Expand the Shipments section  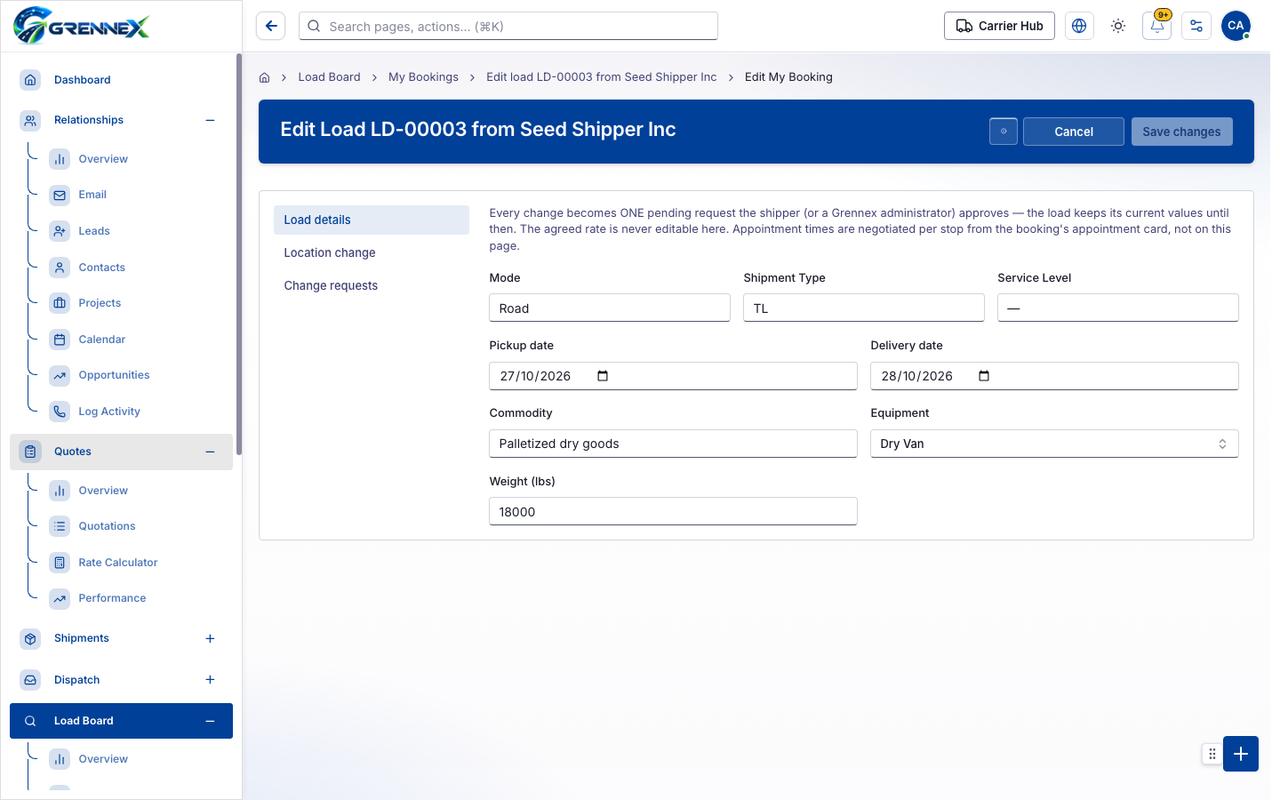point(210,638)
